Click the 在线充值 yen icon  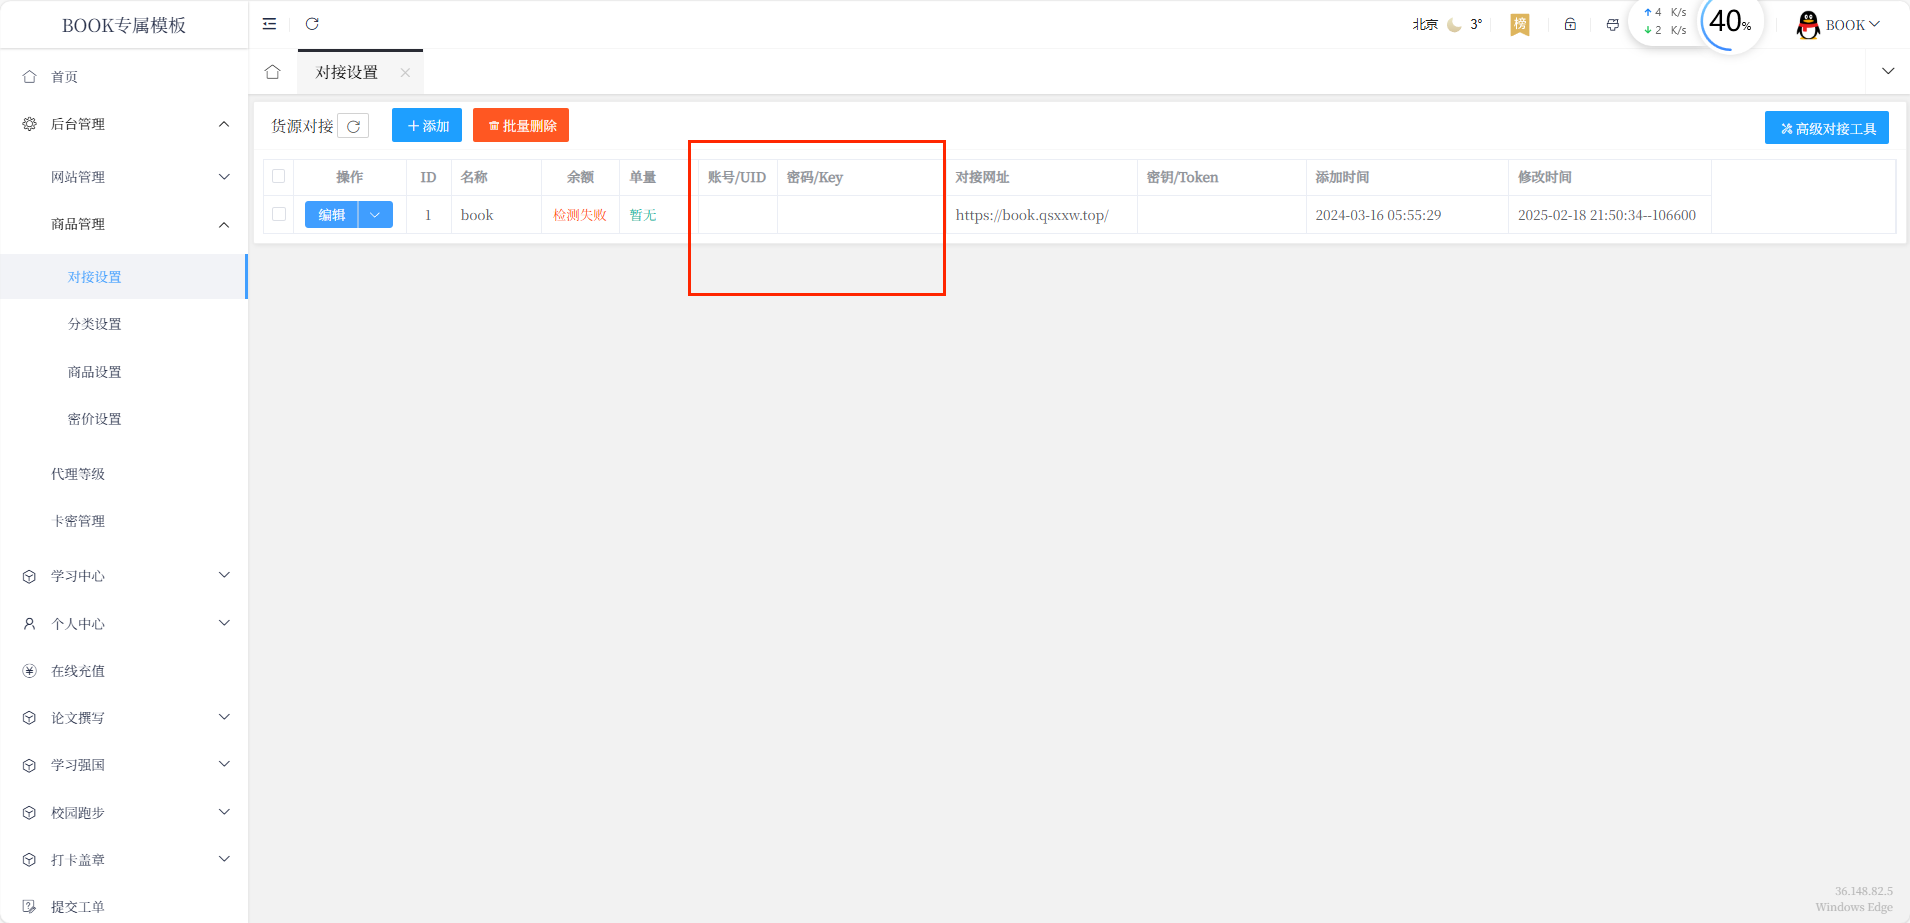pos(30,671)
